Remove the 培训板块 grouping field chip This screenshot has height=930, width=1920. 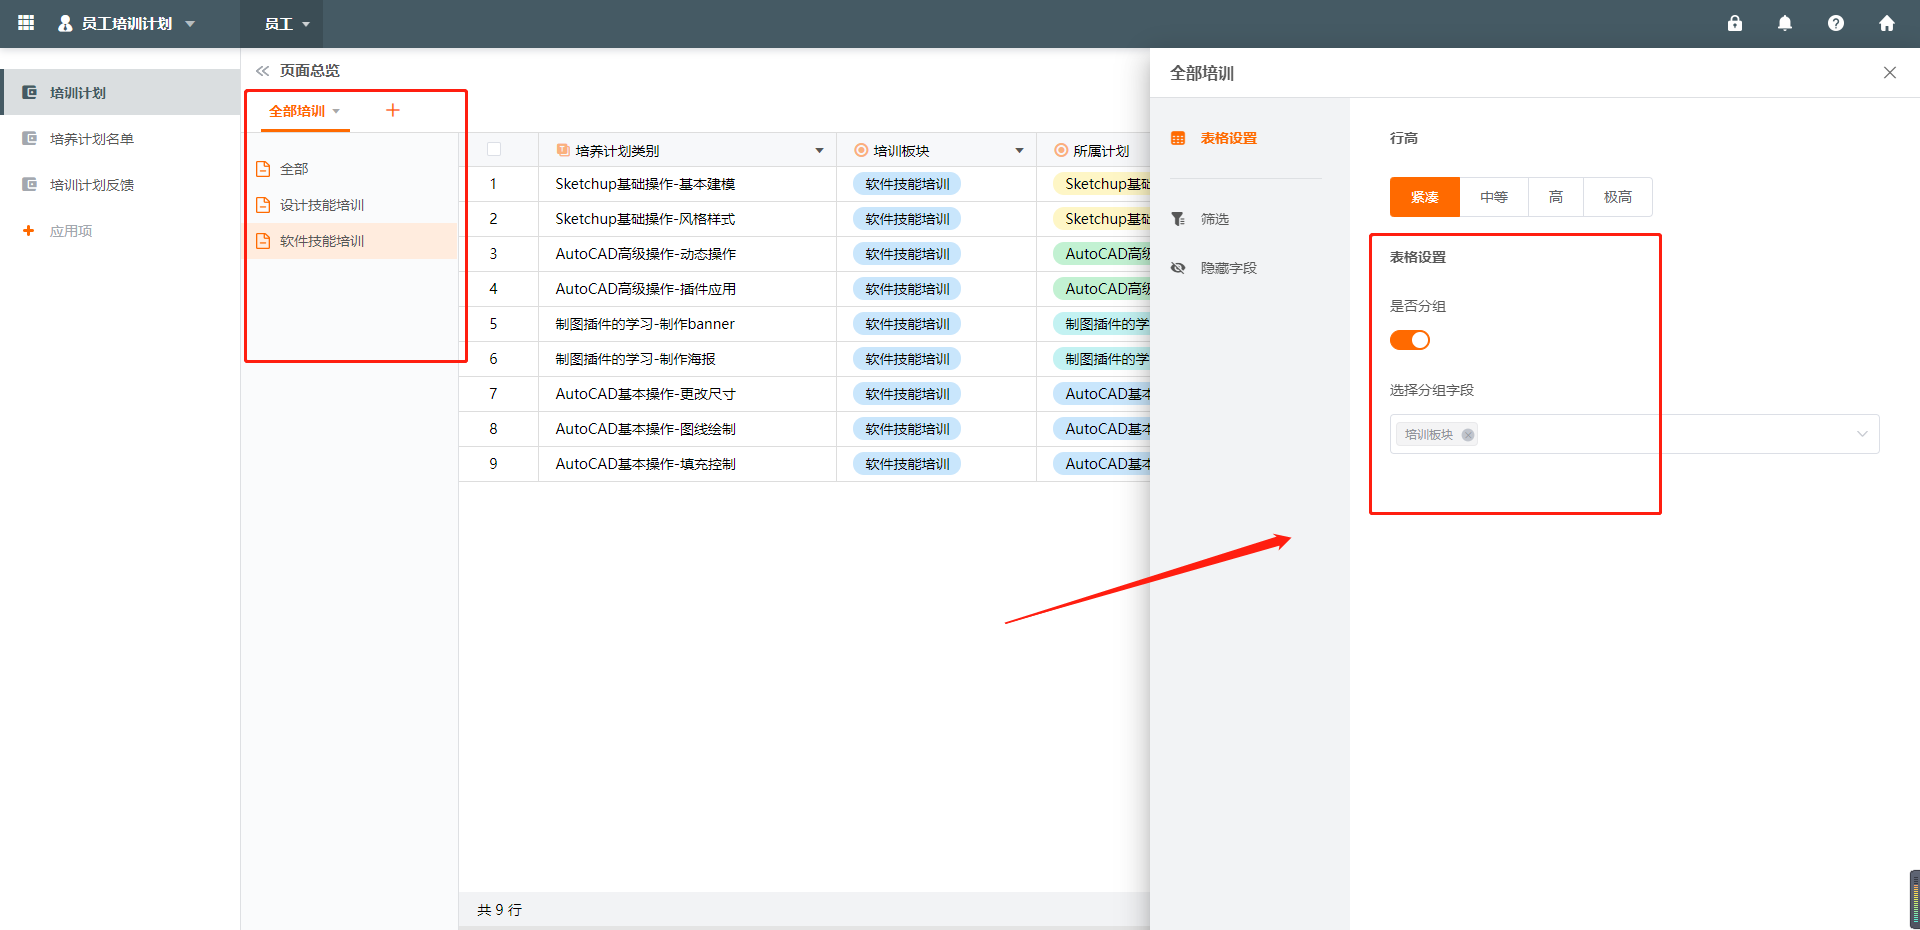tap(1468, 434)
